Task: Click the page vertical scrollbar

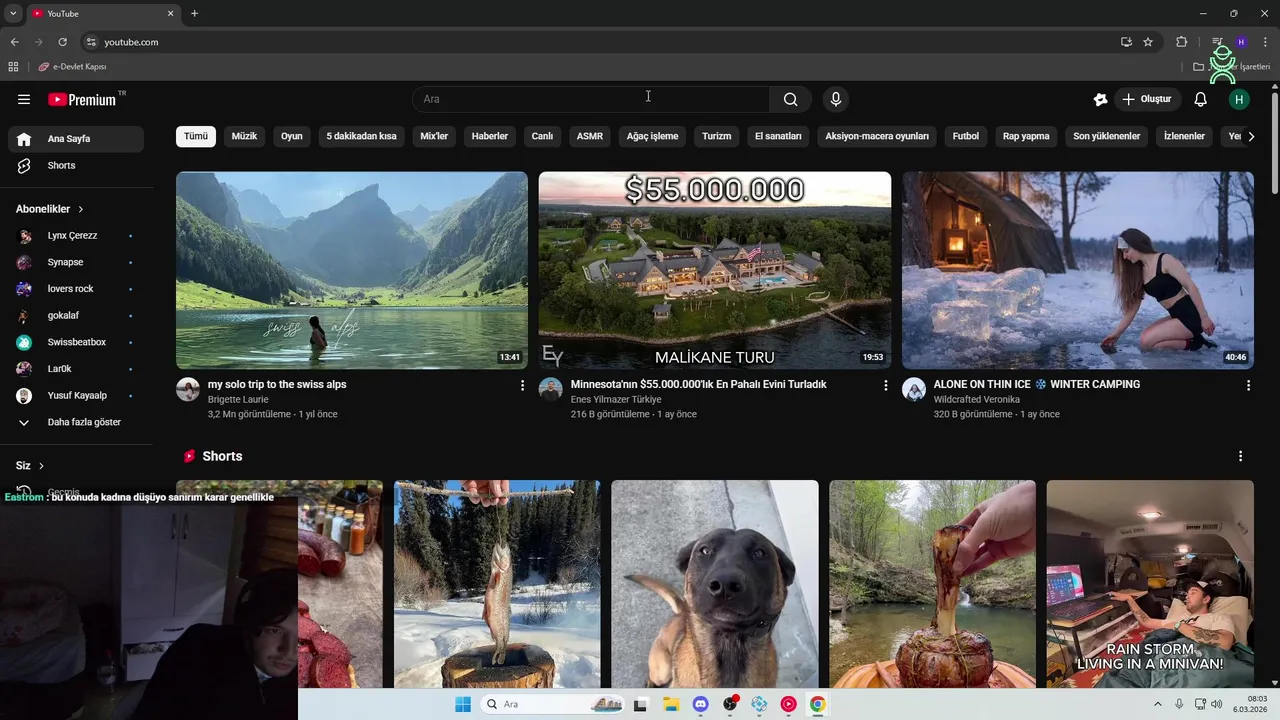Action: coord(1274,143)
